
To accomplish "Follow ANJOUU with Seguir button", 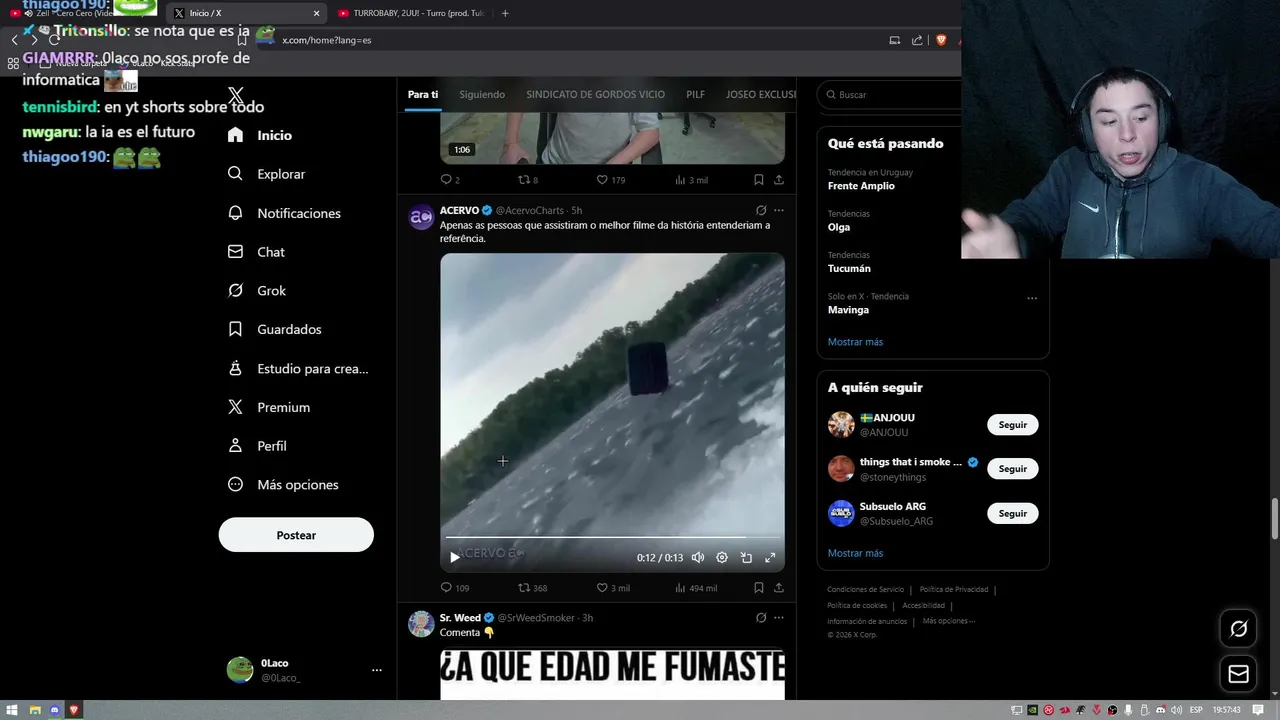I will click(x=1012, y=425).
